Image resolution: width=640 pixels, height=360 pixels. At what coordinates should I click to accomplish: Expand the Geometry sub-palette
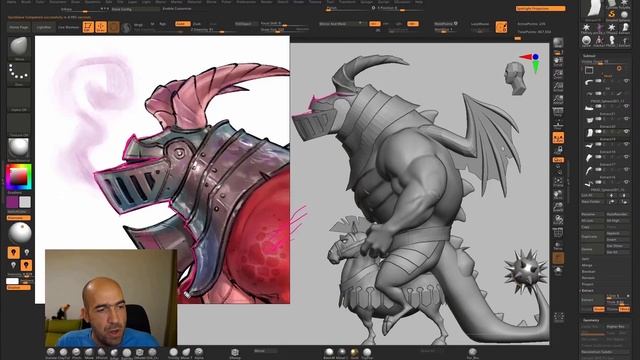click(591, 320)
